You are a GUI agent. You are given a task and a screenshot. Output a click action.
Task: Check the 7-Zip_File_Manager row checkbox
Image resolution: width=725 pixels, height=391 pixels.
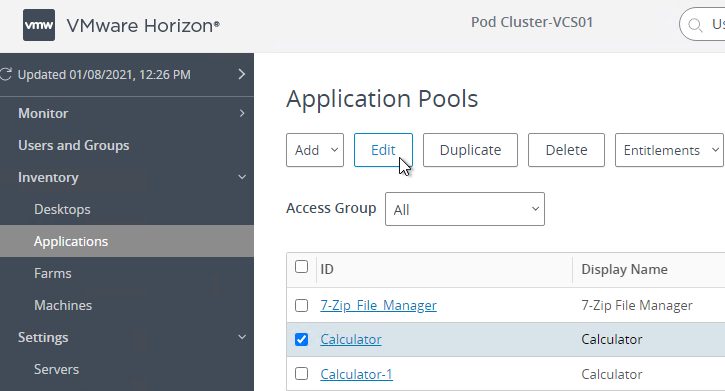click(x=301, y=305)
